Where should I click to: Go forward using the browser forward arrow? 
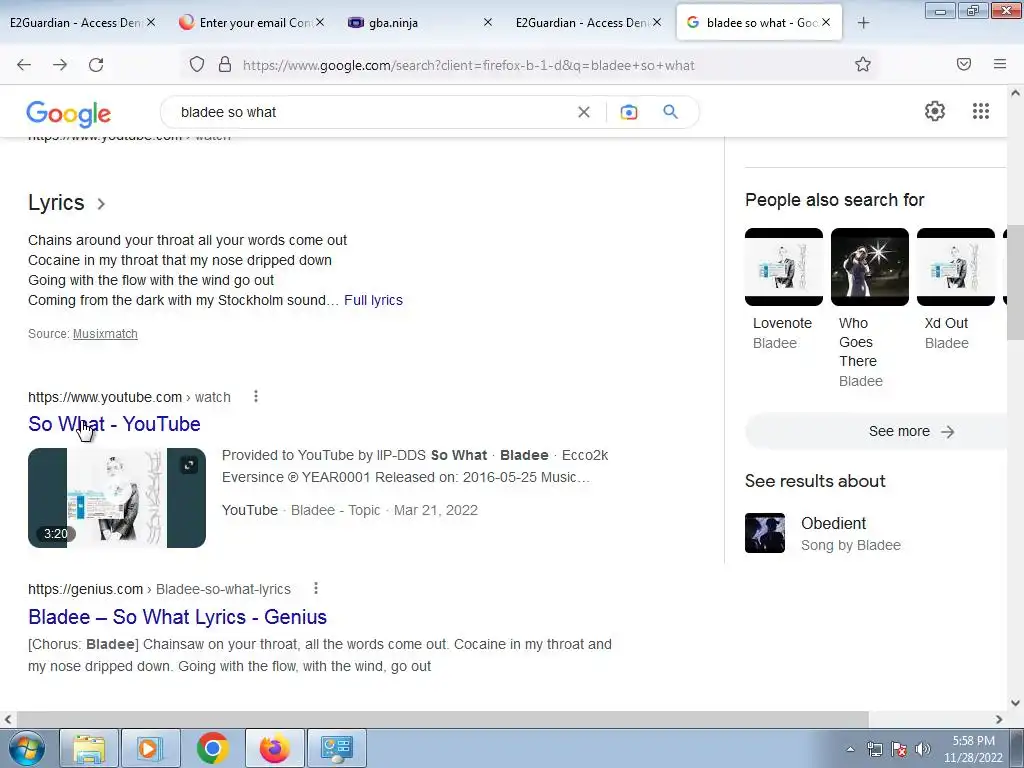click(x=60, y=65)
